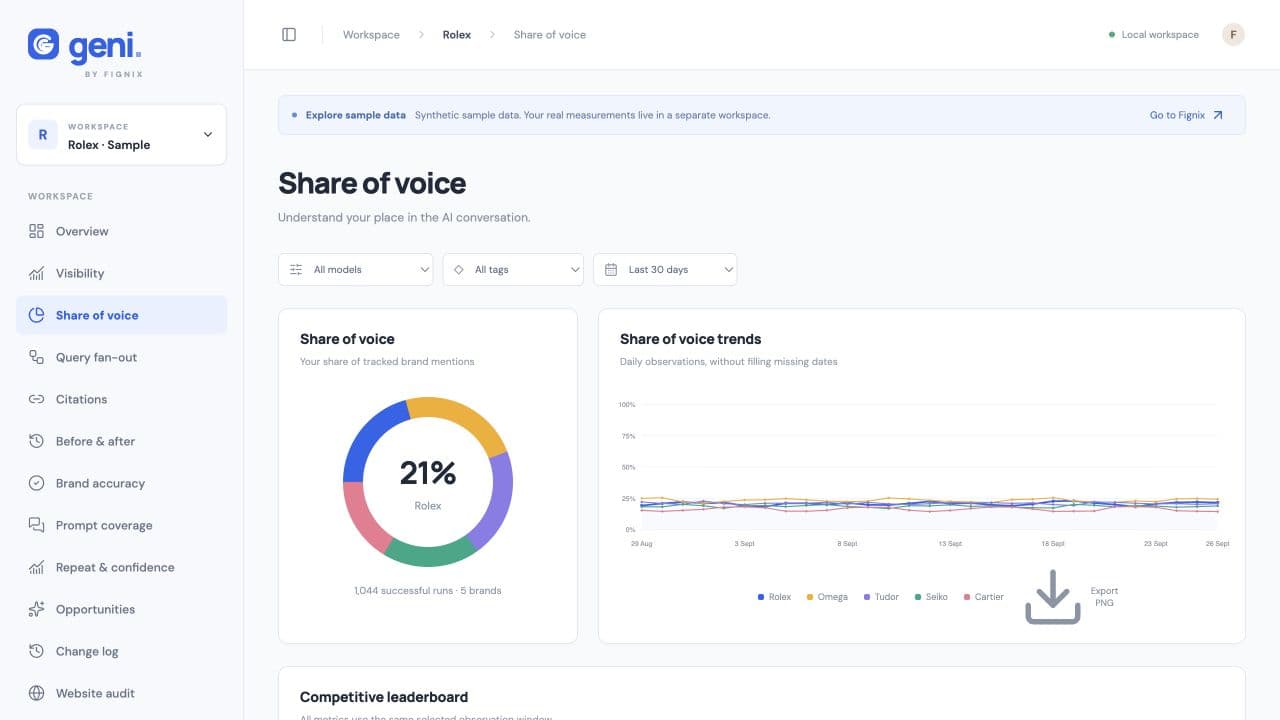Click the green Local workspace status dot
Viewport: 1280px width, 720px height.
(x=1112, y=35)
